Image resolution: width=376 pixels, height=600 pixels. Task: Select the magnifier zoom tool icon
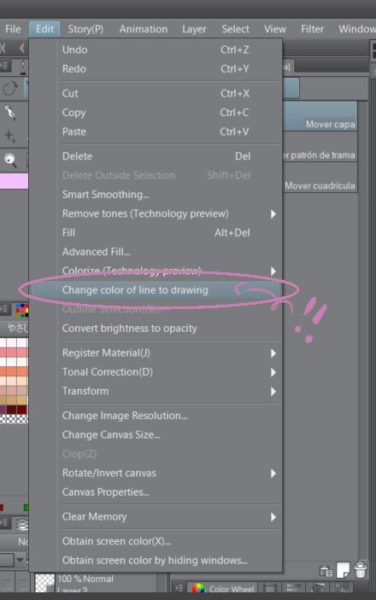[10, 160]
